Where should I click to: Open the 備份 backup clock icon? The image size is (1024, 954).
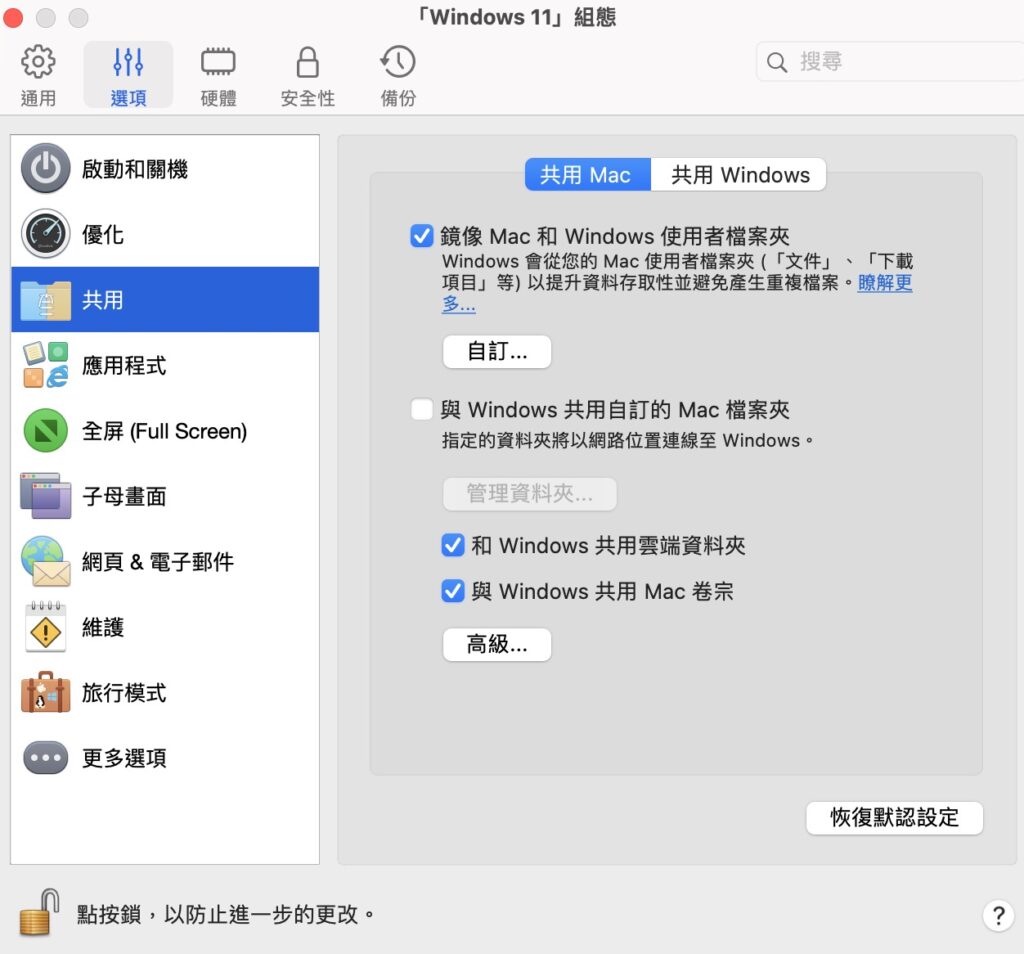click(398, 62)
